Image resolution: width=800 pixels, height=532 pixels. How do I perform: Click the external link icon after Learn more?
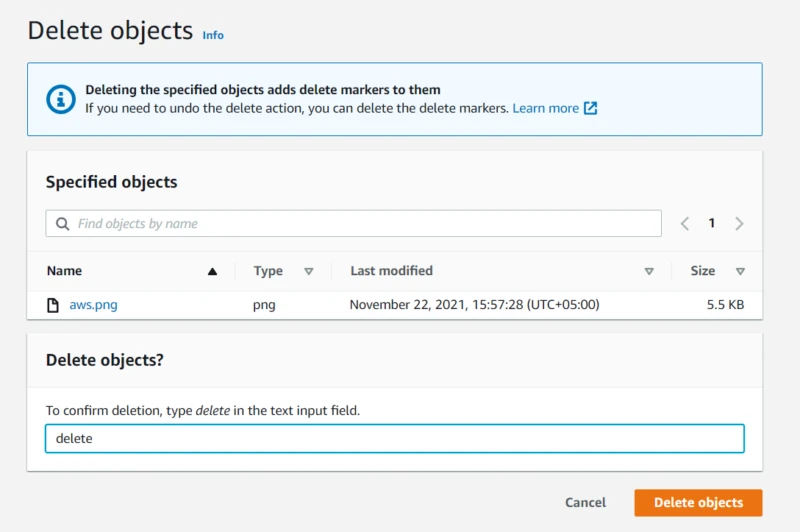click(590, 108)
